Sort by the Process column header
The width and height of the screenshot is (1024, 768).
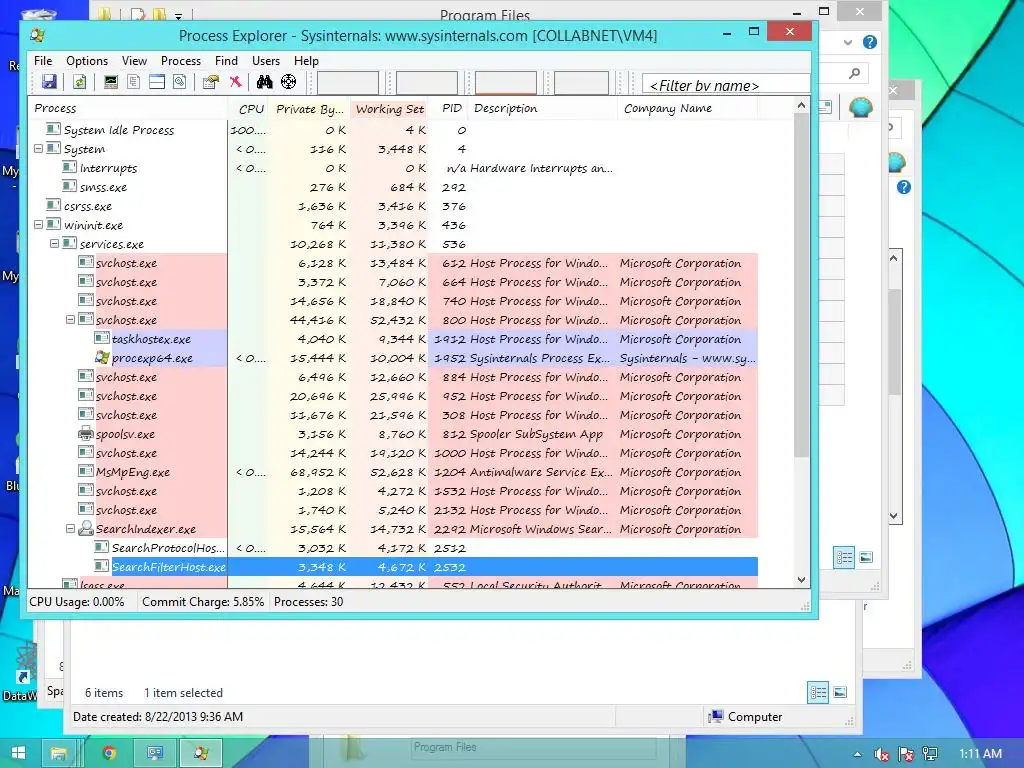[128, 108]
